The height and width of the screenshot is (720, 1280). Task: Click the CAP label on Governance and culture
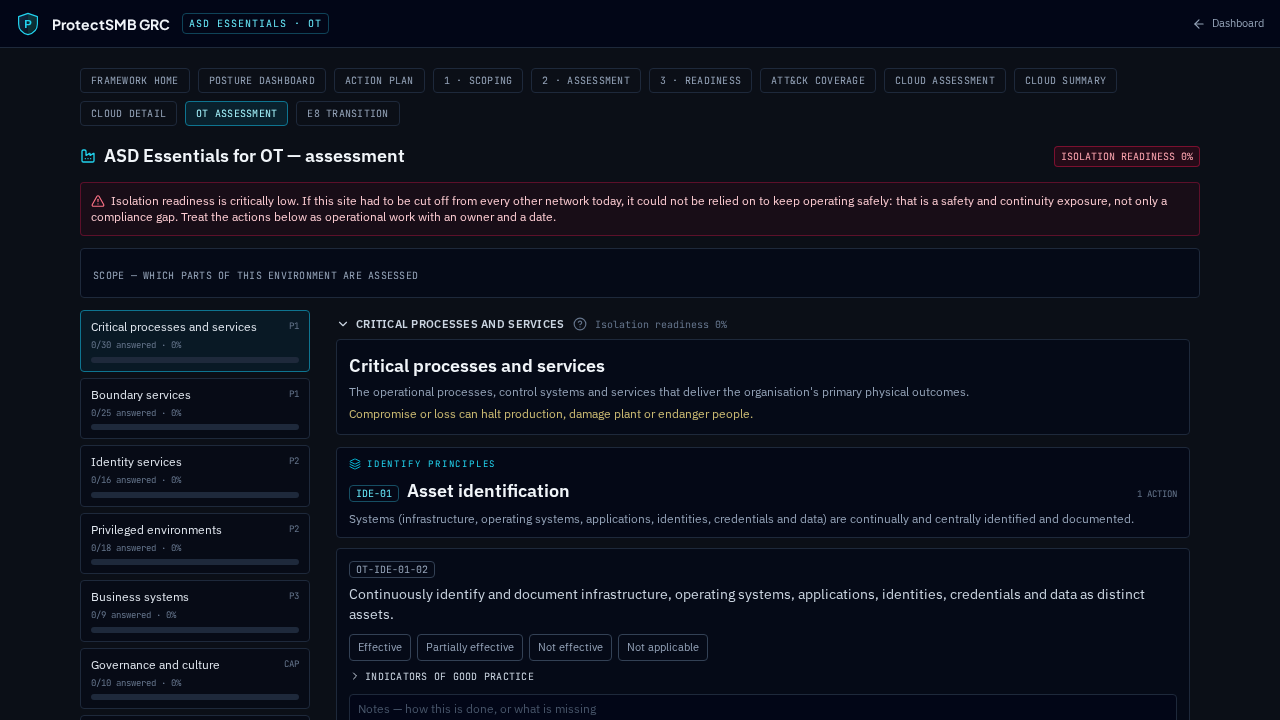291,664
